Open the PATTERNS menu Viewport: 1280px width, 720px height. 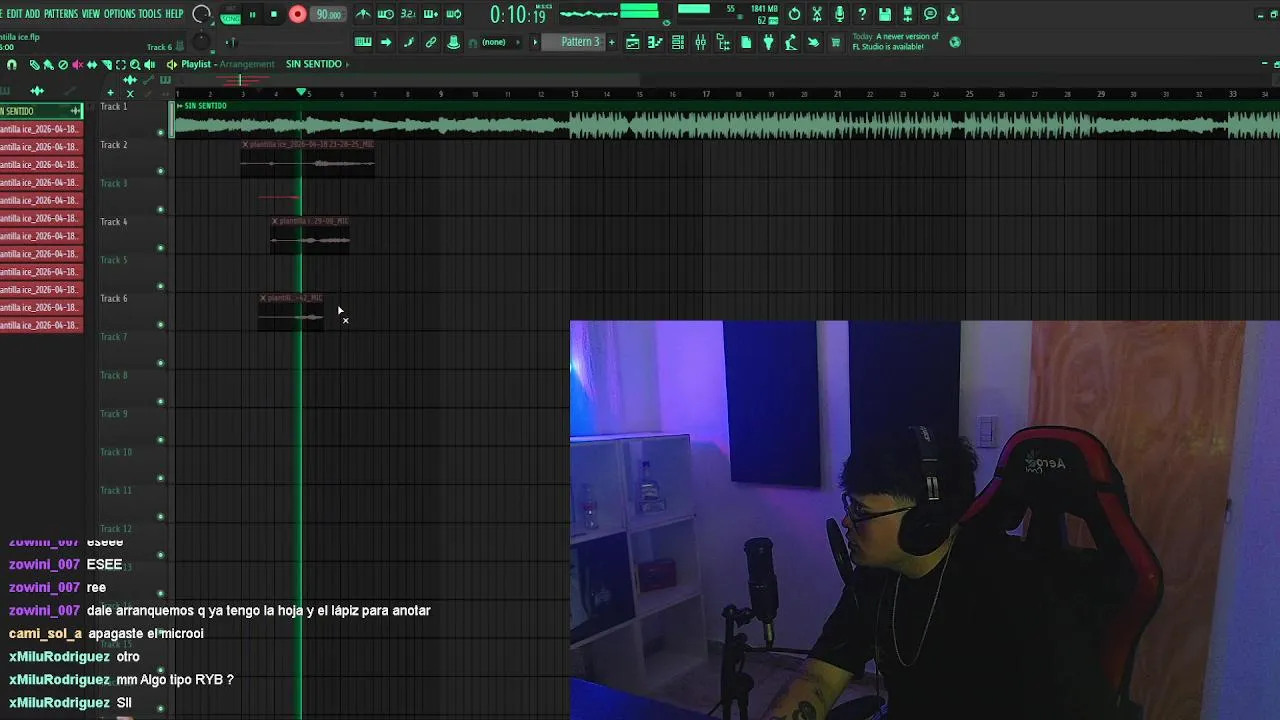(x=61, y=14)
